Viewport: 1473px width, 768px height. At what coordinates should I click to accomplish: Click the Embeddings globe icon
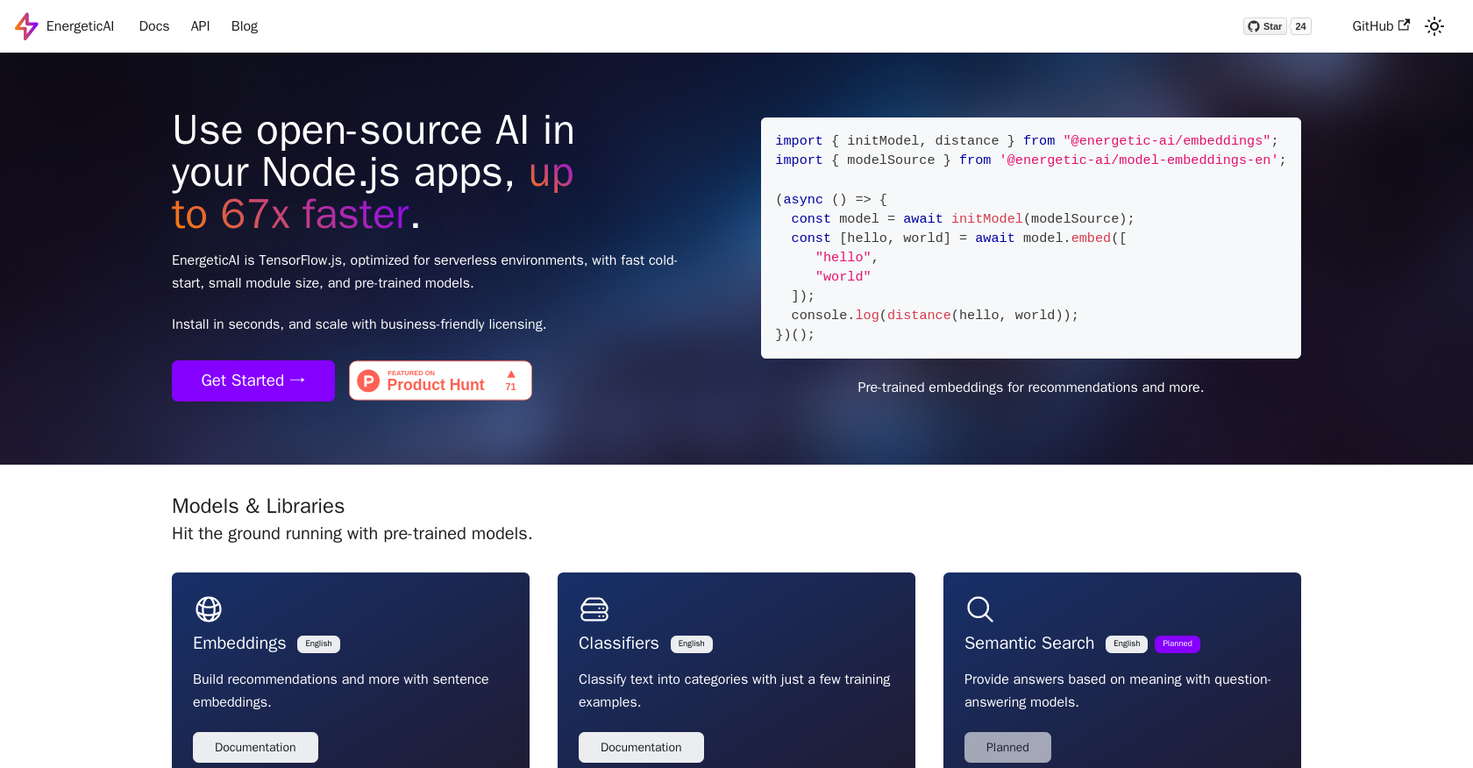(208, 609)
